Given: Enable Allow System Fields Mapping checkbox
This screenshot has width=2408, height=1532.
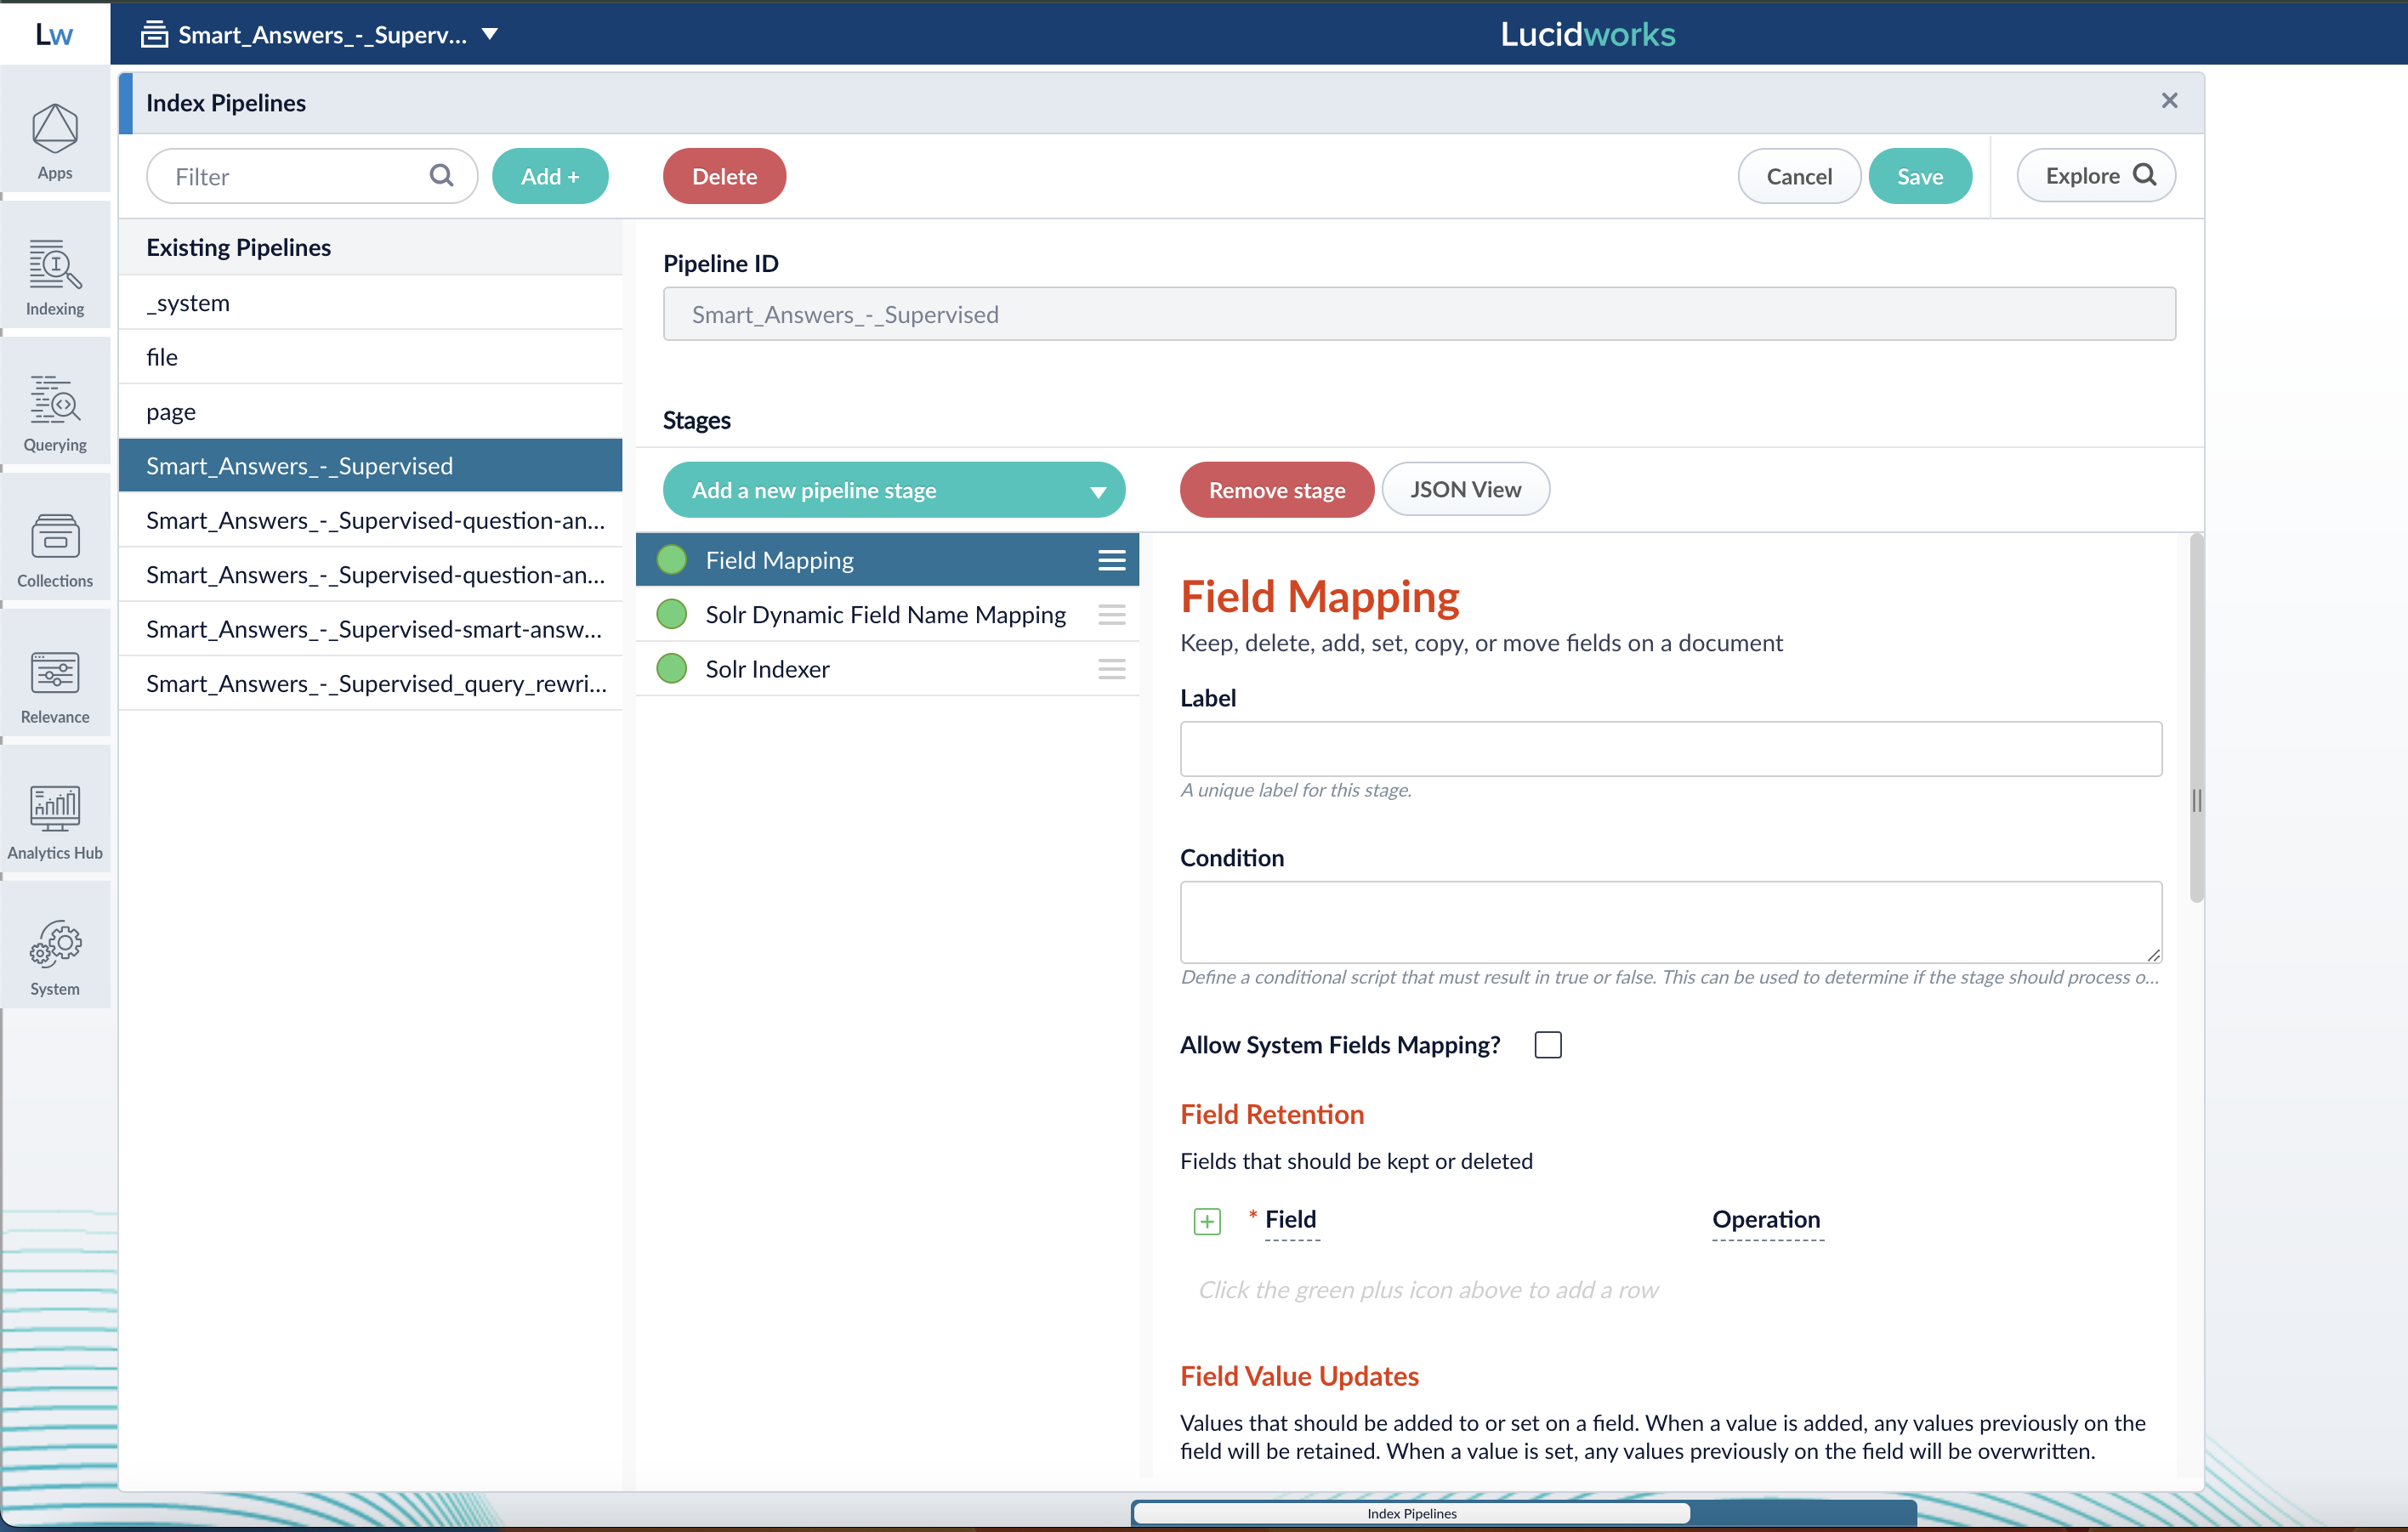Looking at the screenshot, I should 1547,1045.
